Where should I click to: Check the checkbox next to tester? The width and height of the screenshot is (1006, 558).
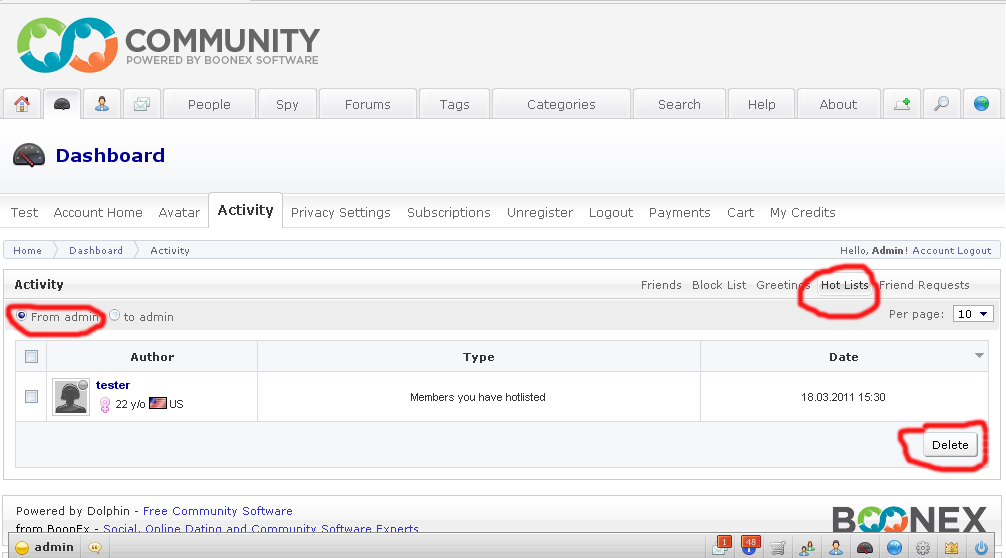(x=31, y=397)
